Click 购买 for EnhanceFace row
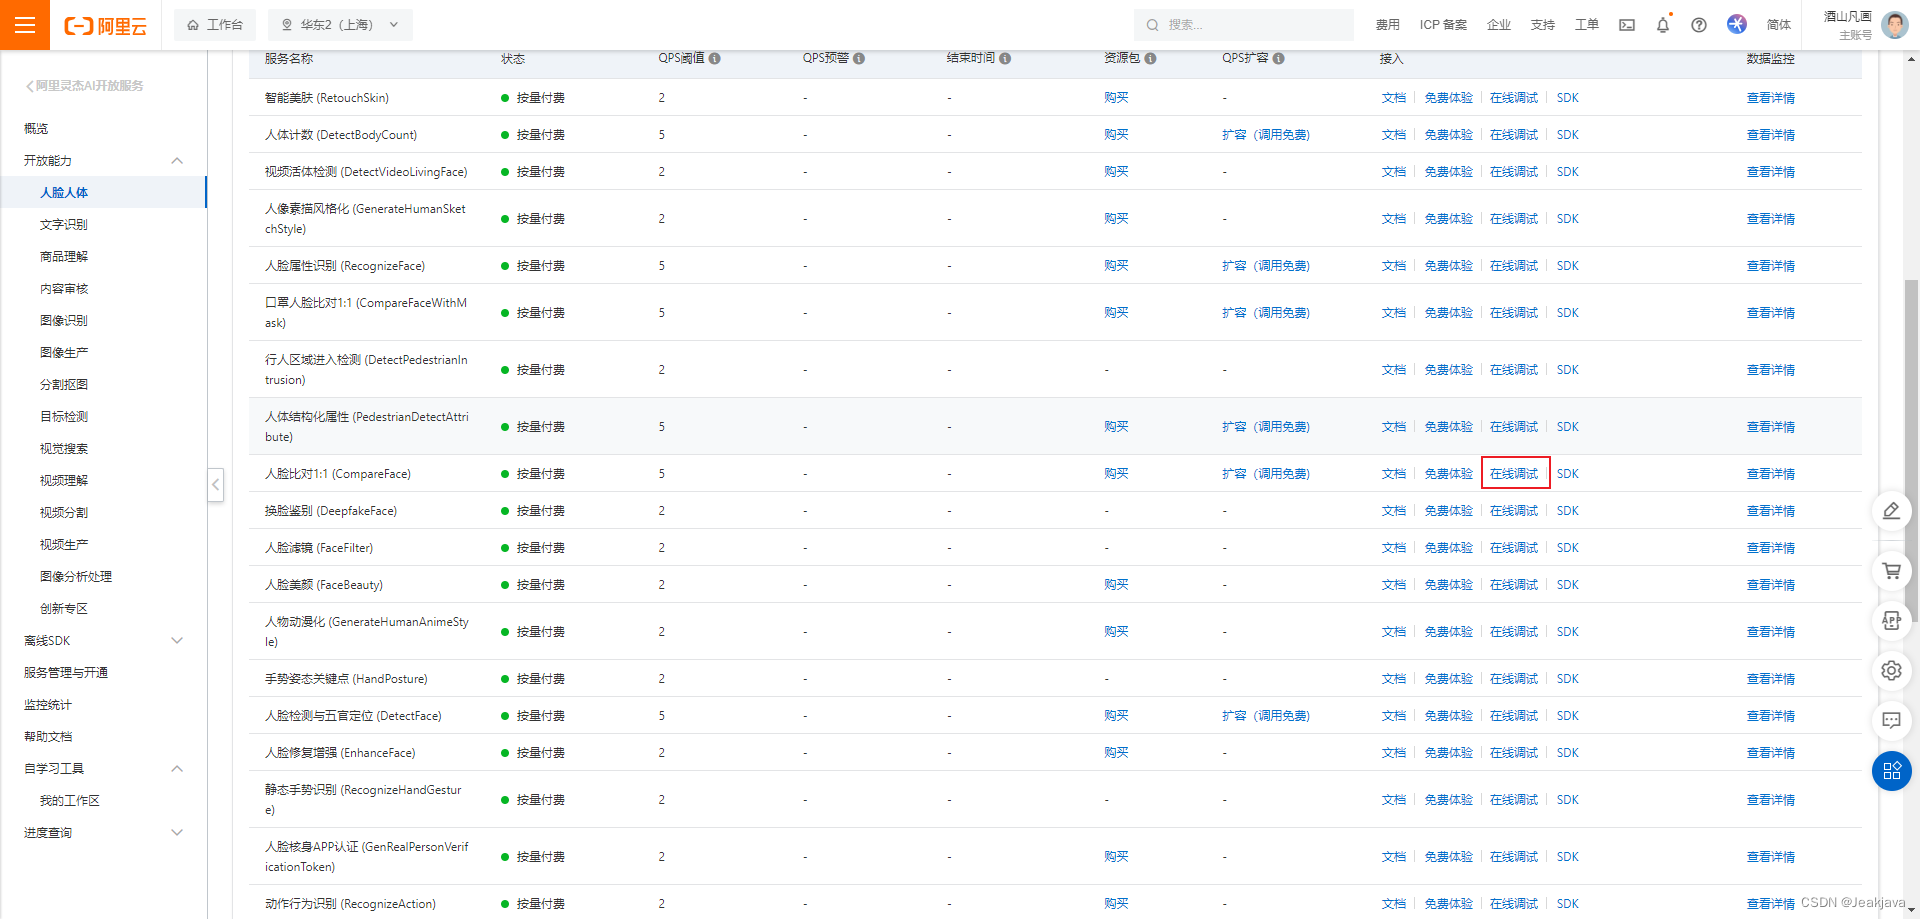This screenshot has width=1920, height=919. pos(1116,753)
